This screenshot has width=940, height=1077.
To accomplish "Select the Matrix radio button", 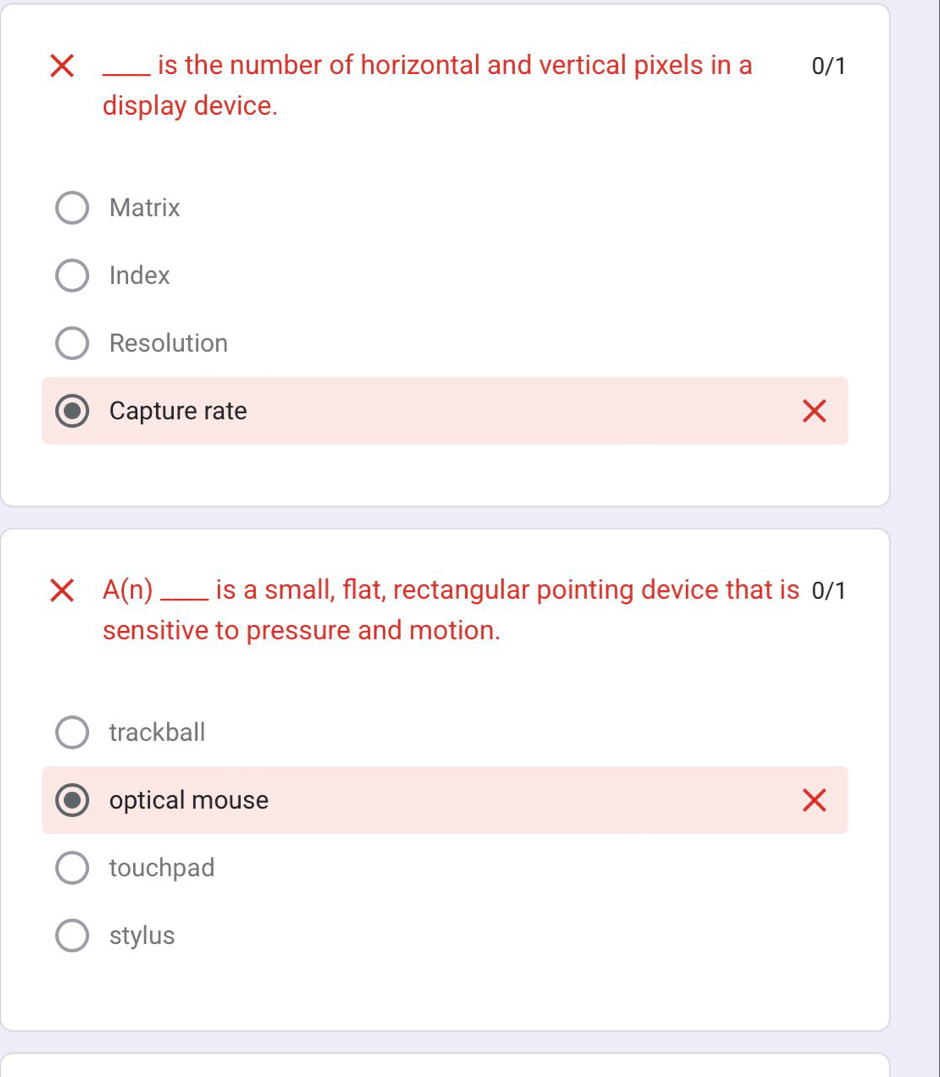I will coord(72,207).
